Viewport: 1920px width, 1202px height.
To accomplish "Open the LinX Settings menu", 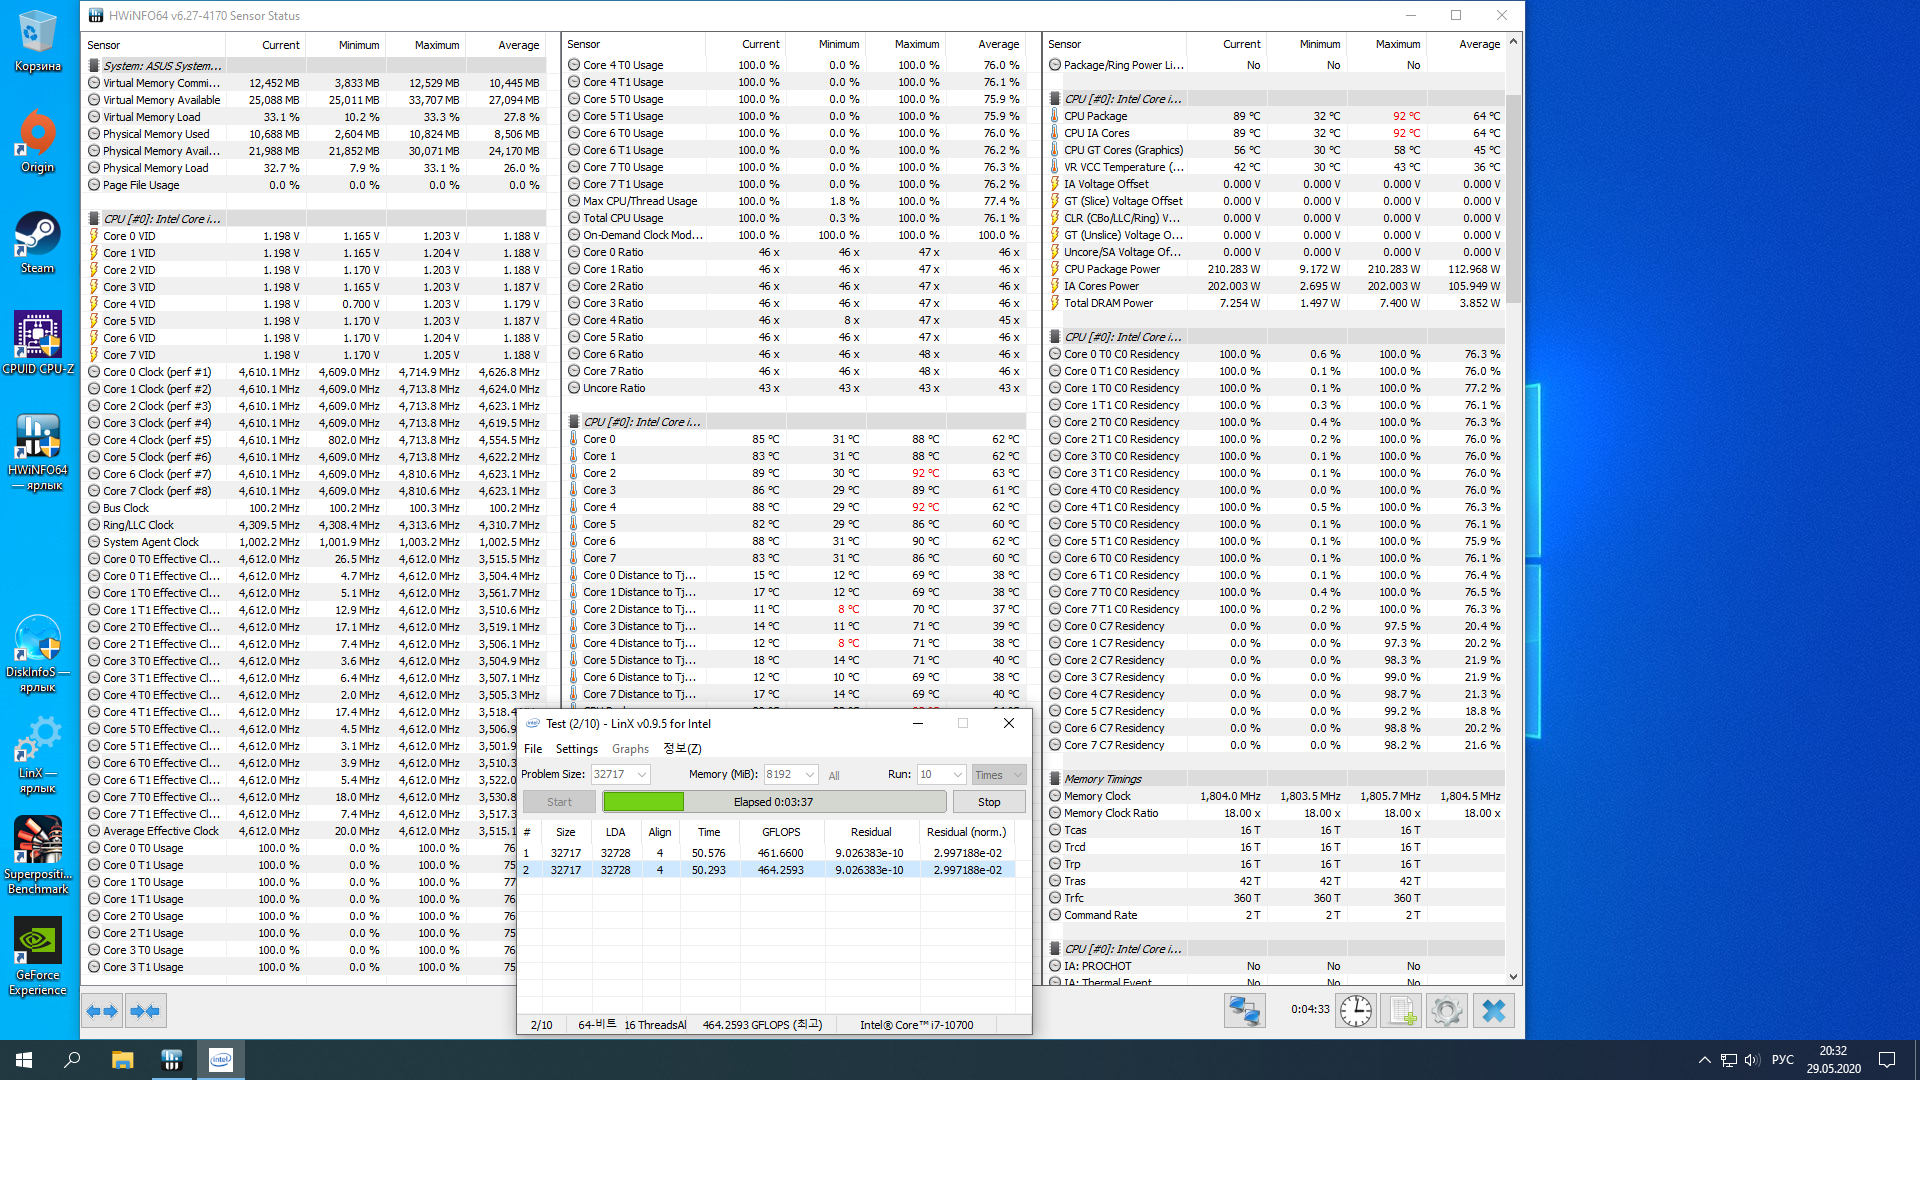I will tap(576, 749).
